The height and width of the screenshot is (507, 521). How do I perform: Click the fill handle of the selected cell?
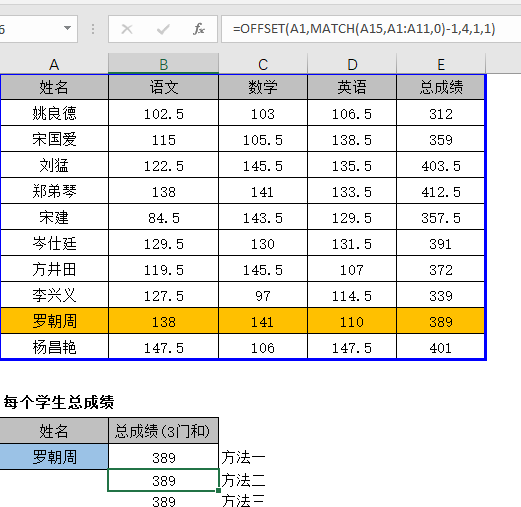coord(218,491)
